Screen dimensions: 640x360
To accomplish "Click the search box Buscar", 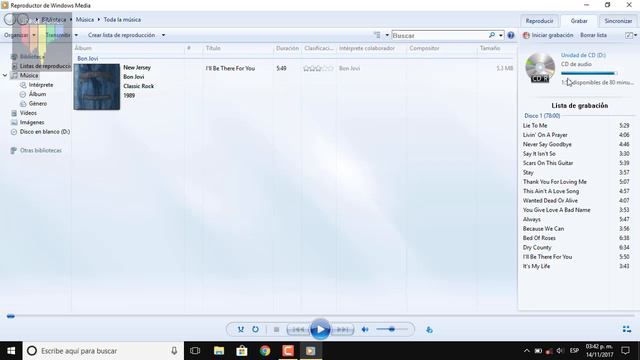I will [439, 36].
